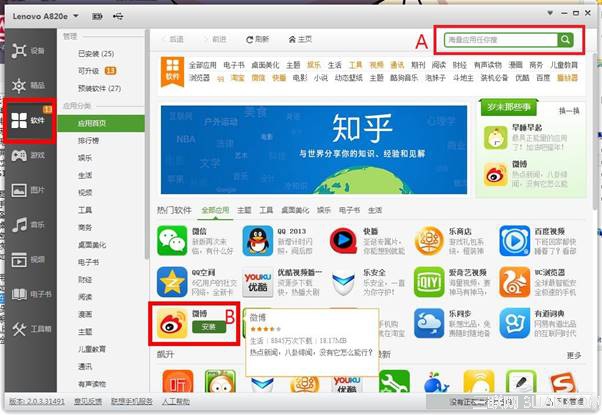602x415 pixels.
Task: Click the 刷新 (Refresh) button
Action: tap(258, 39)
